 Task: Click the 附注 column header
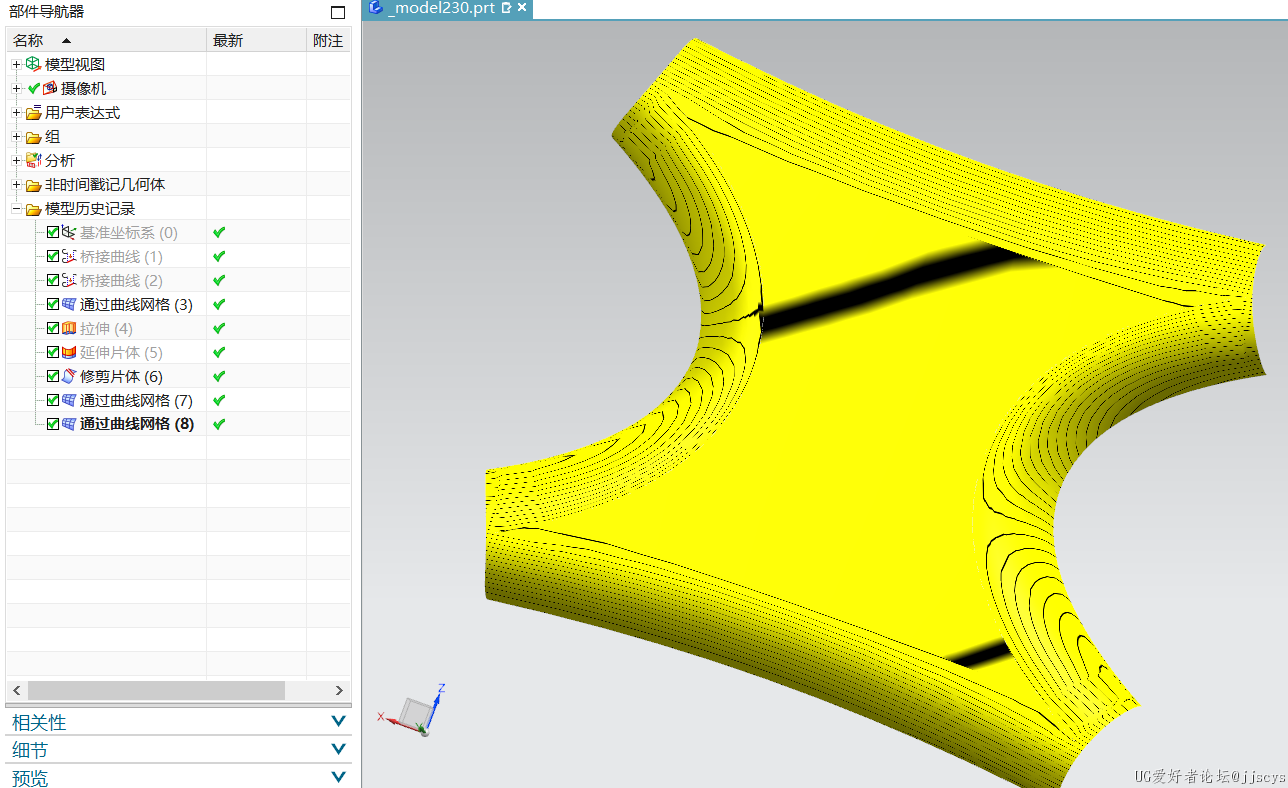(328, 40)
